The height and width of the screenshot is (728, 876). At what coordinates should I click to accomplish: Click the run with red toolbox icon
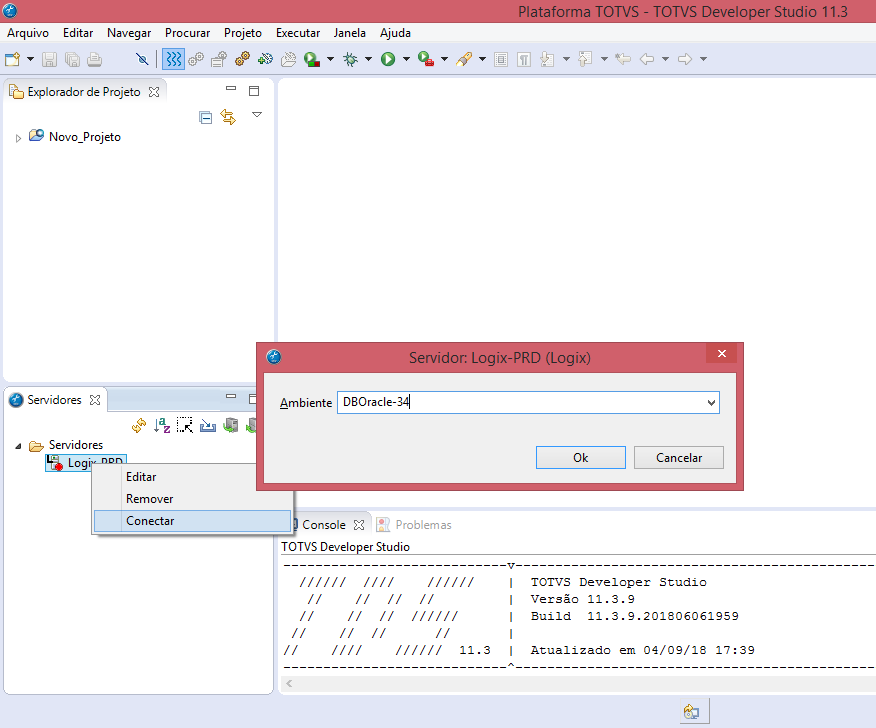[x=426, y=59]
